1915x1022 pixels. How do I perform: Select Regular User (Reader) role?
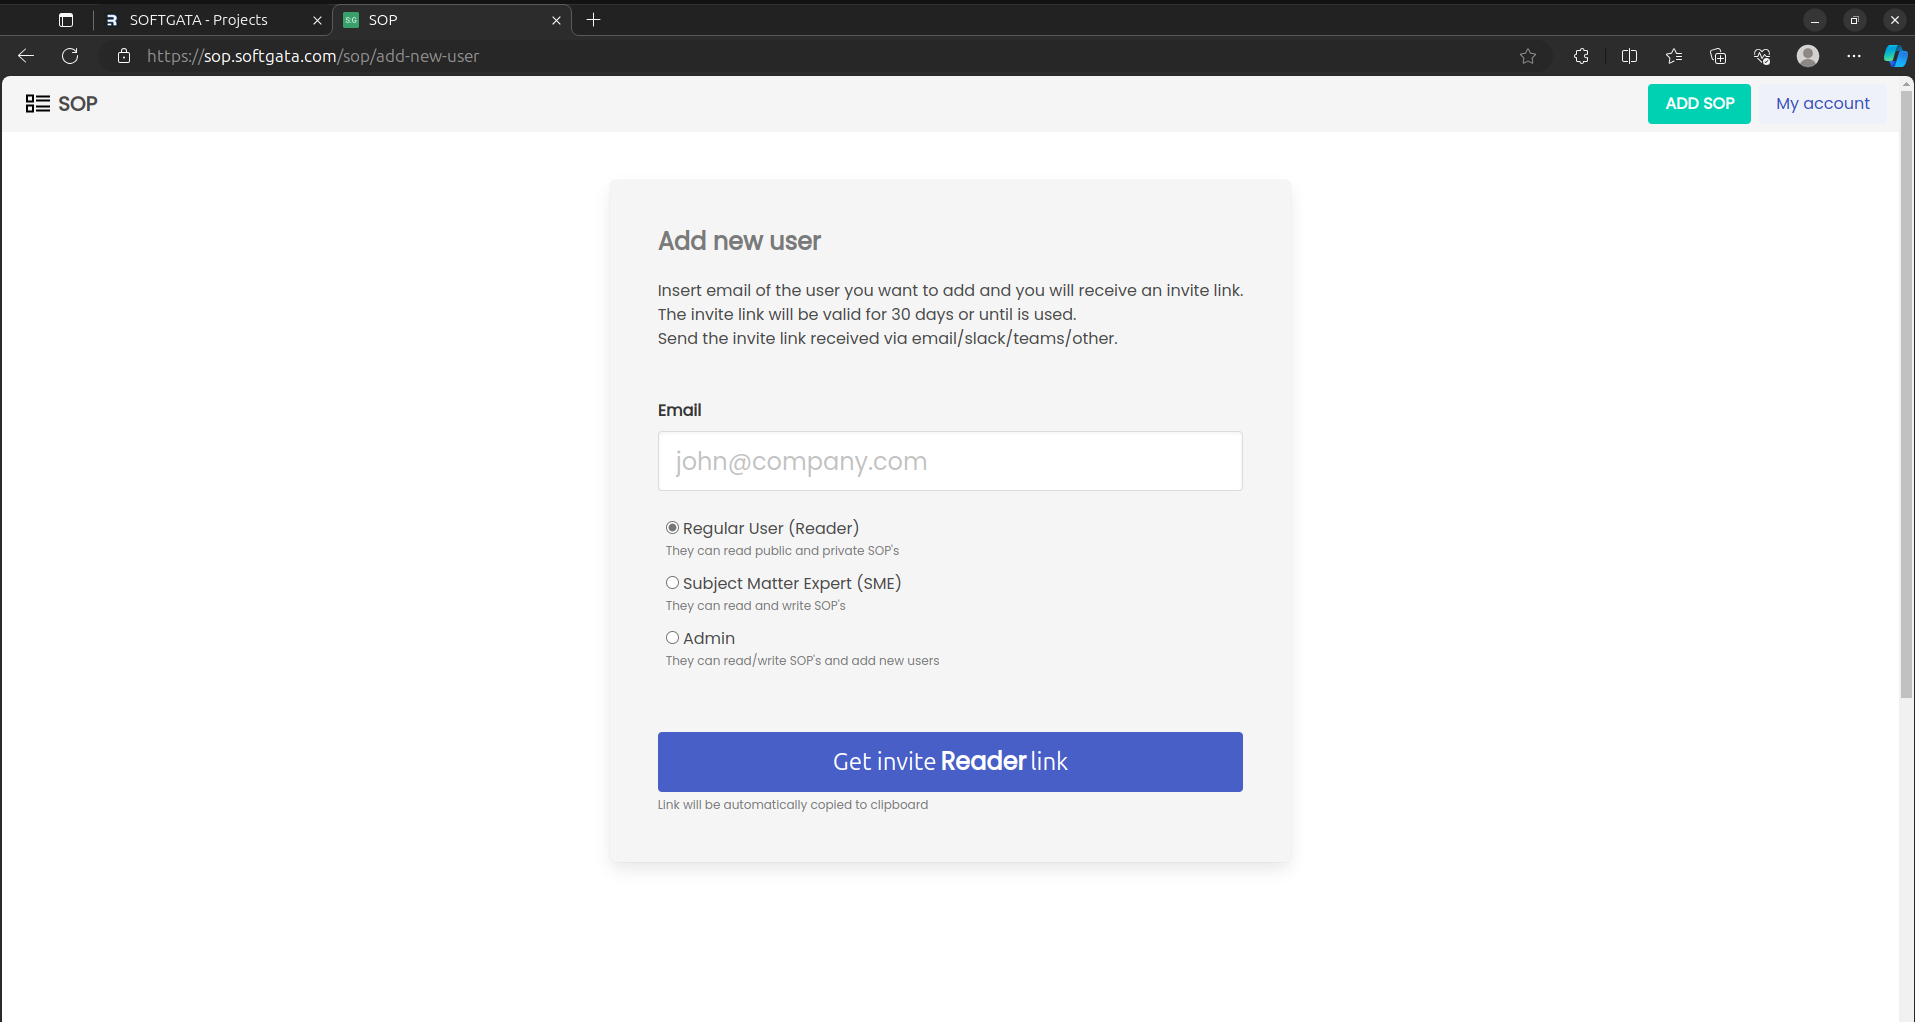(x=673, y=528)
